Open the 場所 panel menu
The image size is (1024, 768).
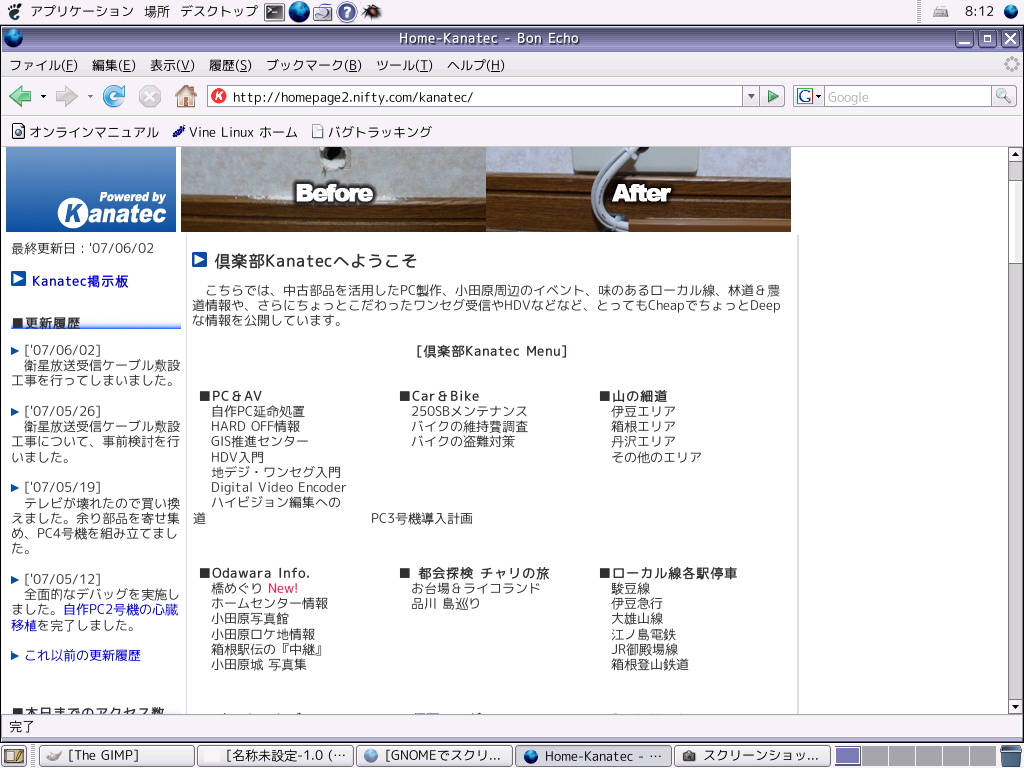(x=157, y=11)
